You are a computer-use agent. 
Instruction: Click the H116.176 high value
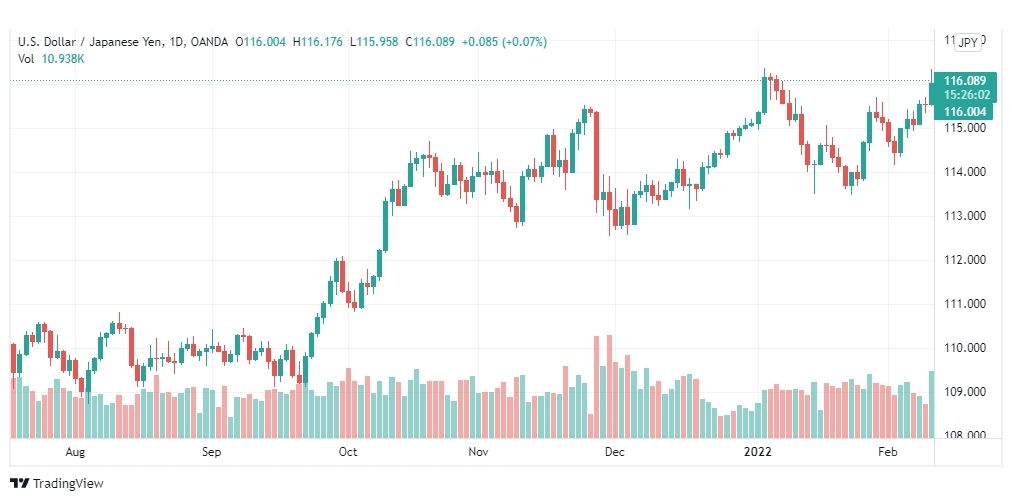[x=318, y=42]
